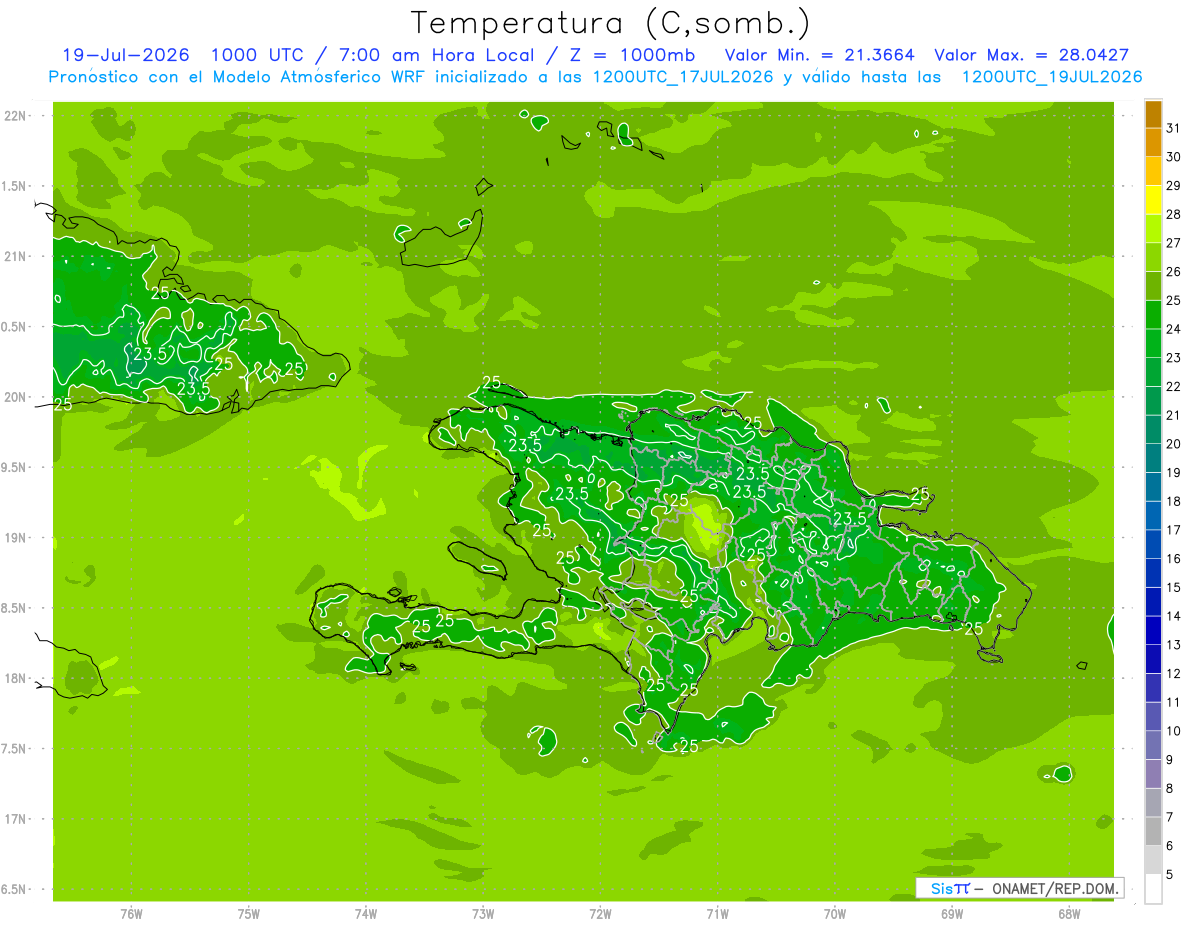Click the "18N" latitude axis label
The image size is (1200, 927).
click(17, 678)
